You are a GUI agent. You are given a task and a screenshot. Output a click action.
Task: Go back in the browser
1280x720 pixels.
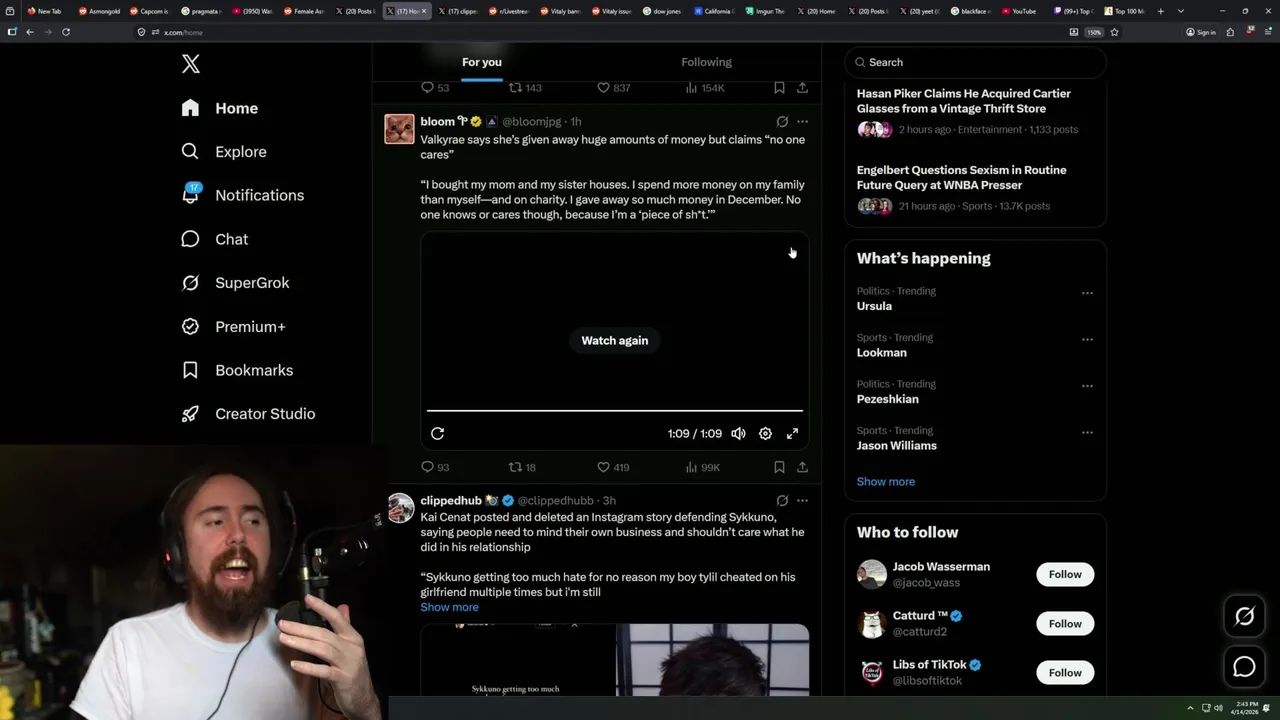30,32
